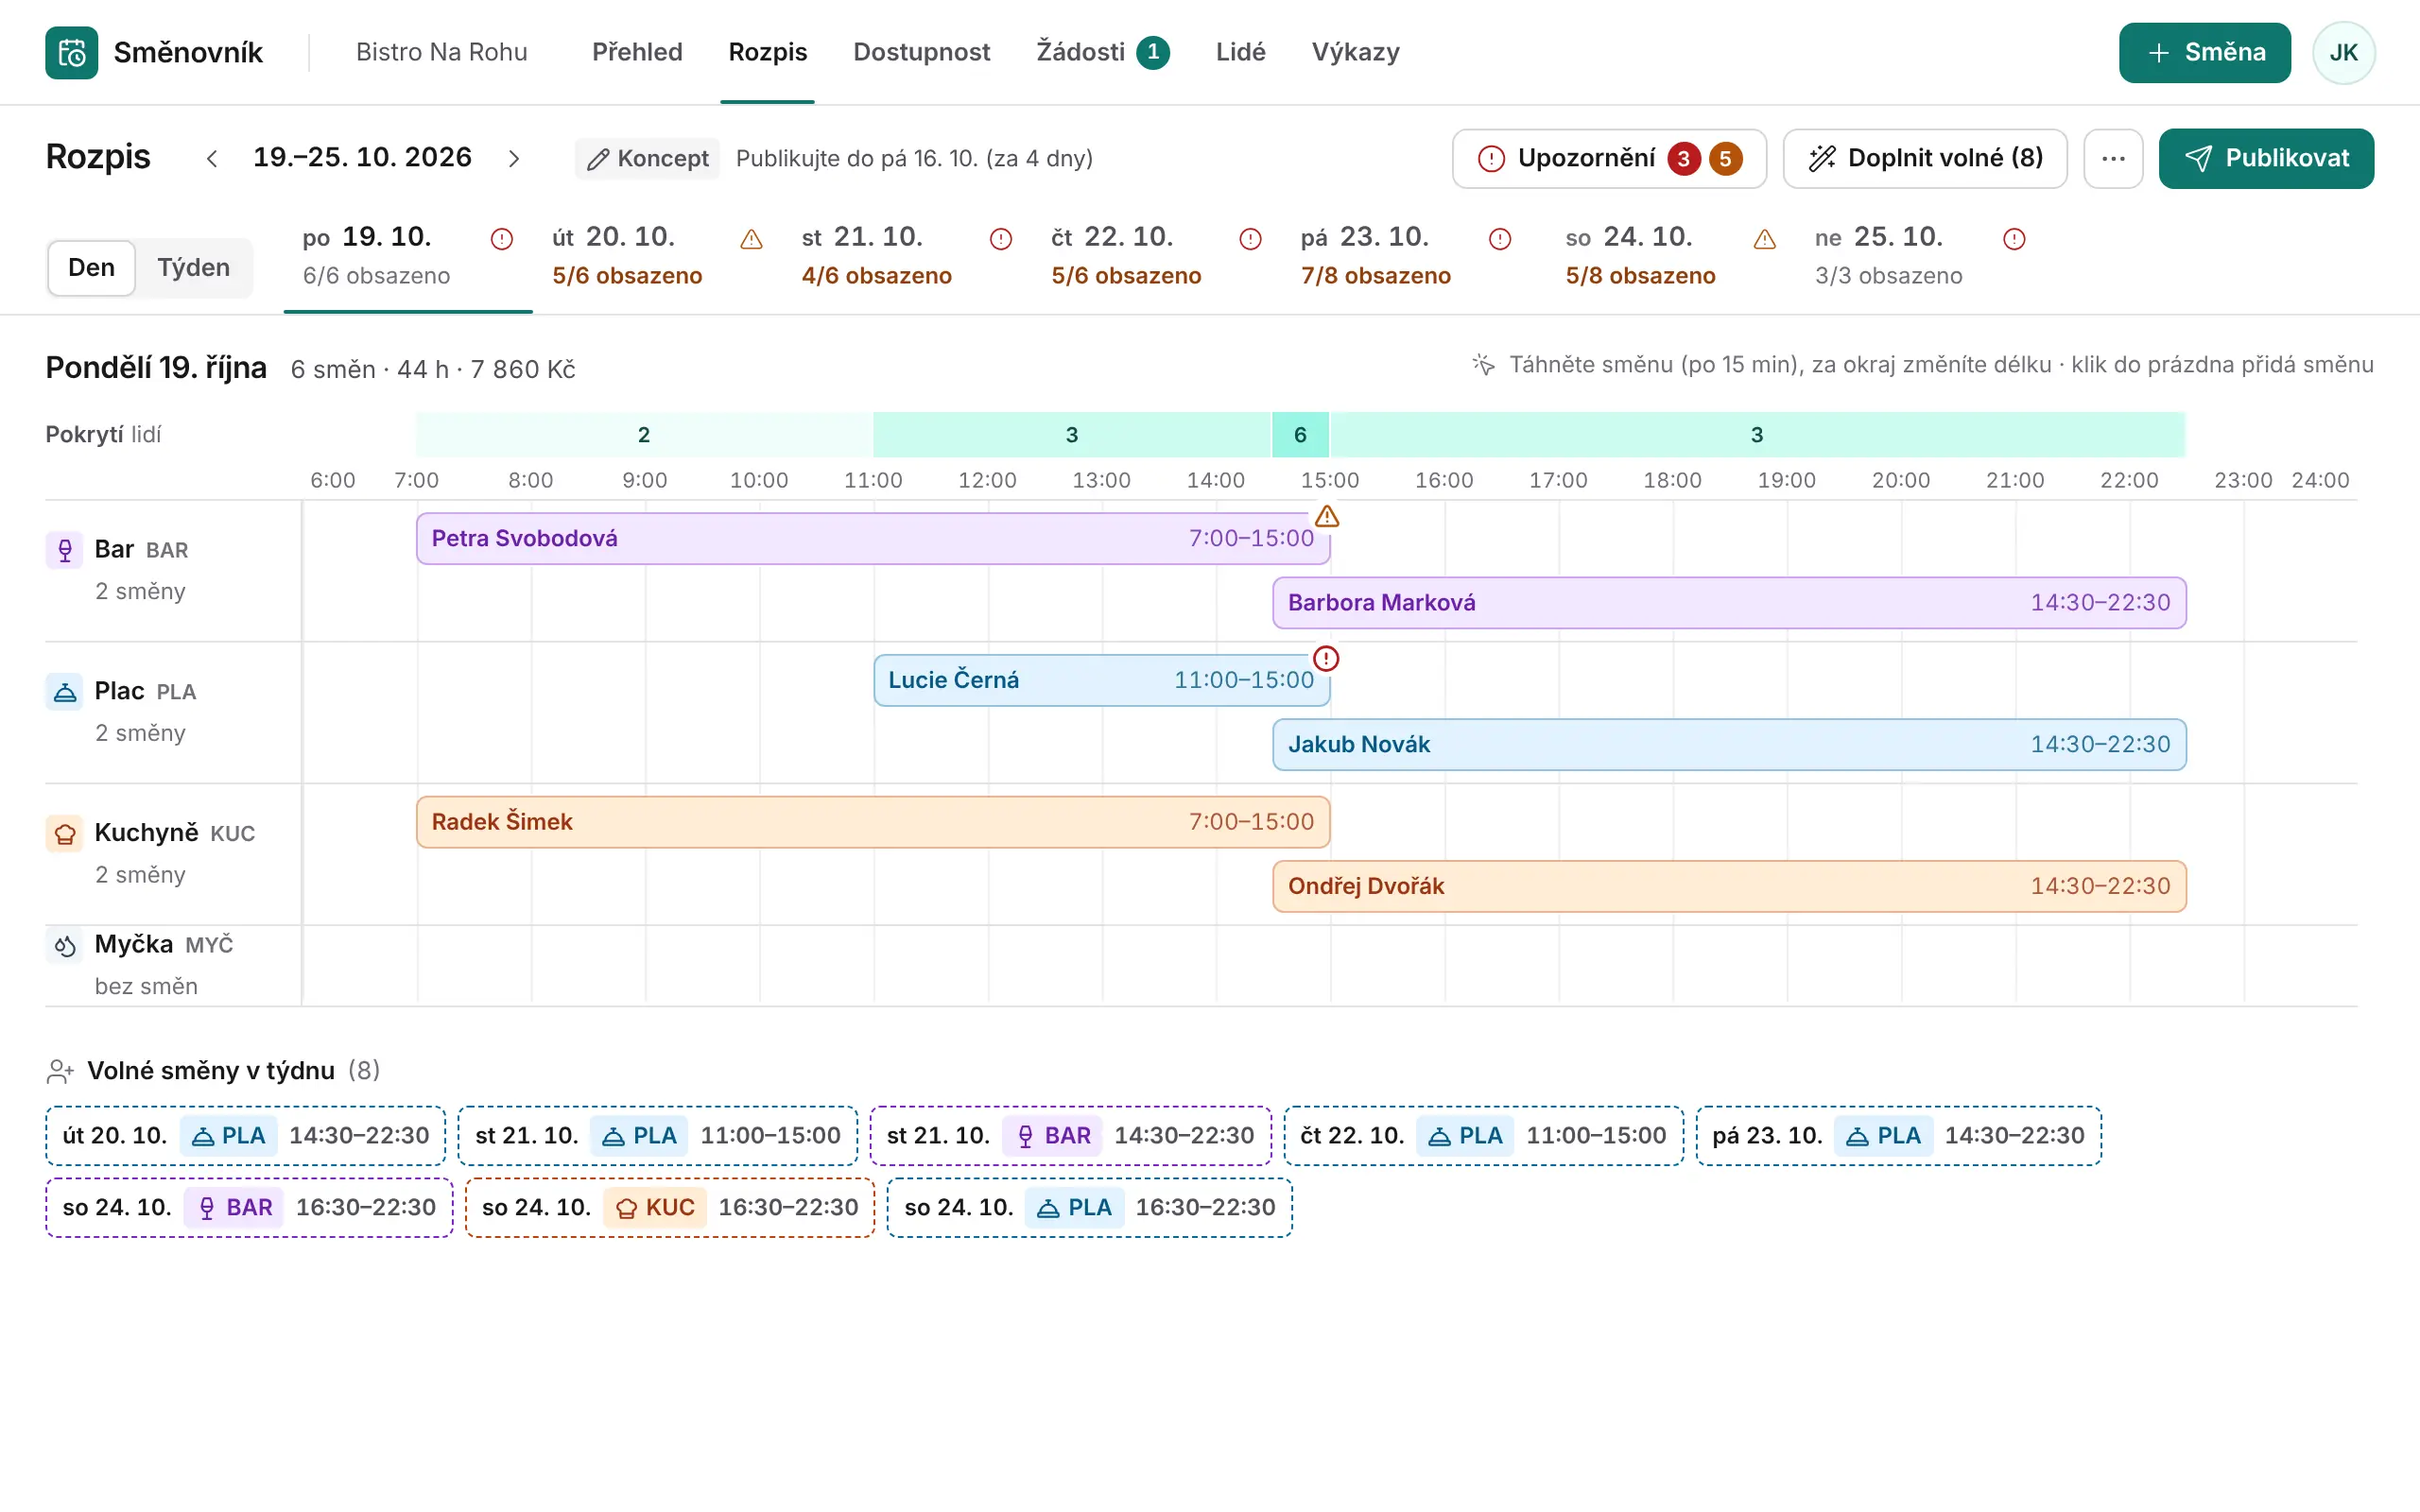Screen dimensions: 2420x1512
Task: Click the Bistro Na Rohu location name
Action: [441, 52]
